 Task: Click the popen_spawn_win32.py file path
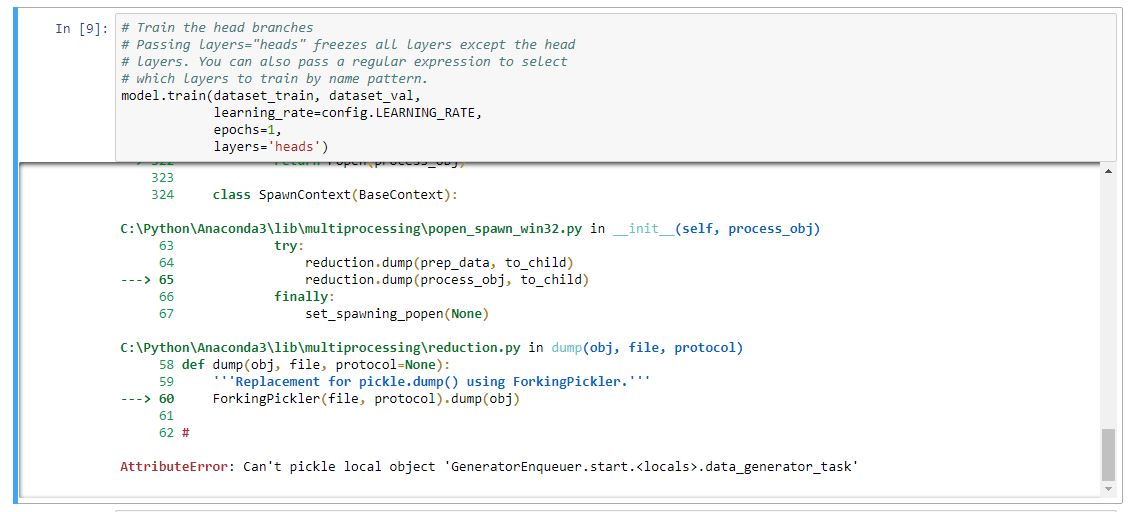(353, 229)
